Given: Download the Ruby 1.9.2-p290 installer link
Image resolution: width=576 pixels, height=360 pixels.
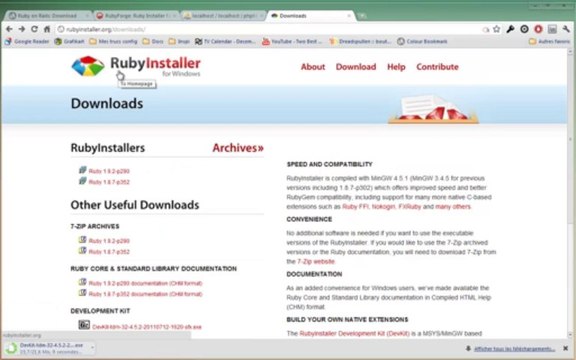Looking at the screenshot, I should pos(109,171).
